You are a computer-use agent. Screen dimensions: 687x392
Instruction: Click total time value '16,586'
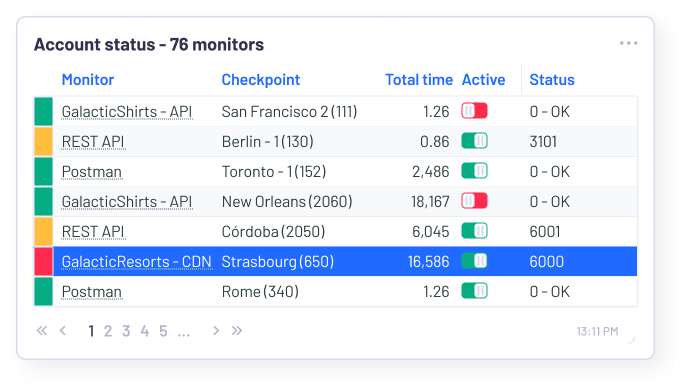click(428, 261)
